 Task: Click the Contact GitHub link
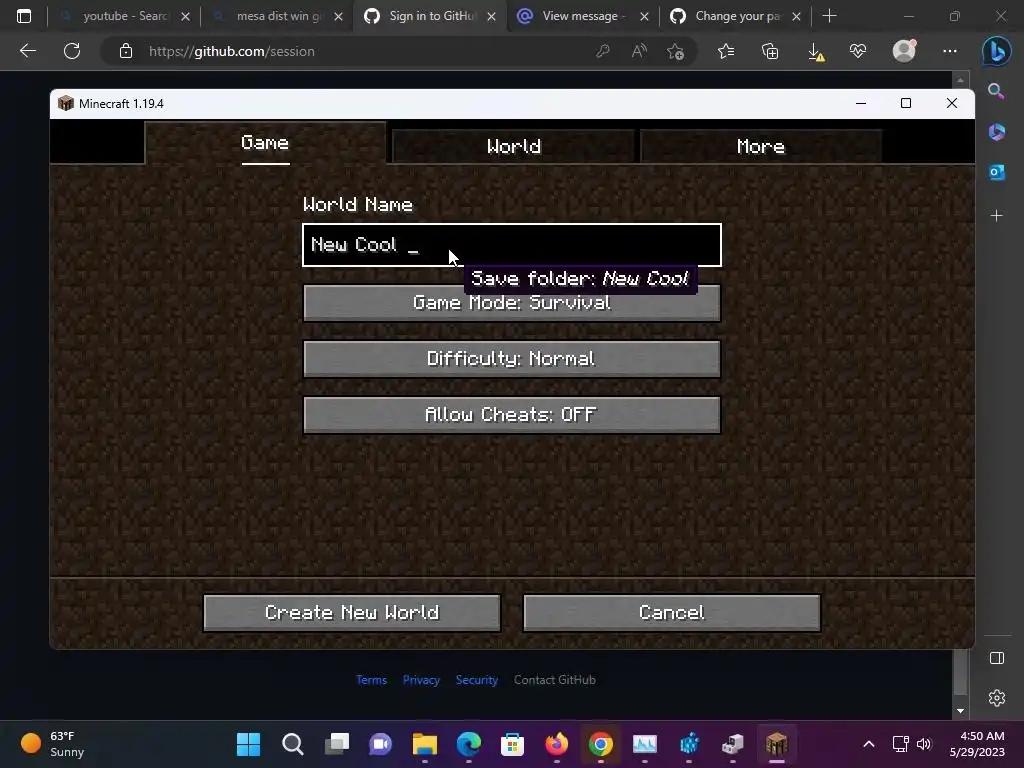[x=554, y=680]
